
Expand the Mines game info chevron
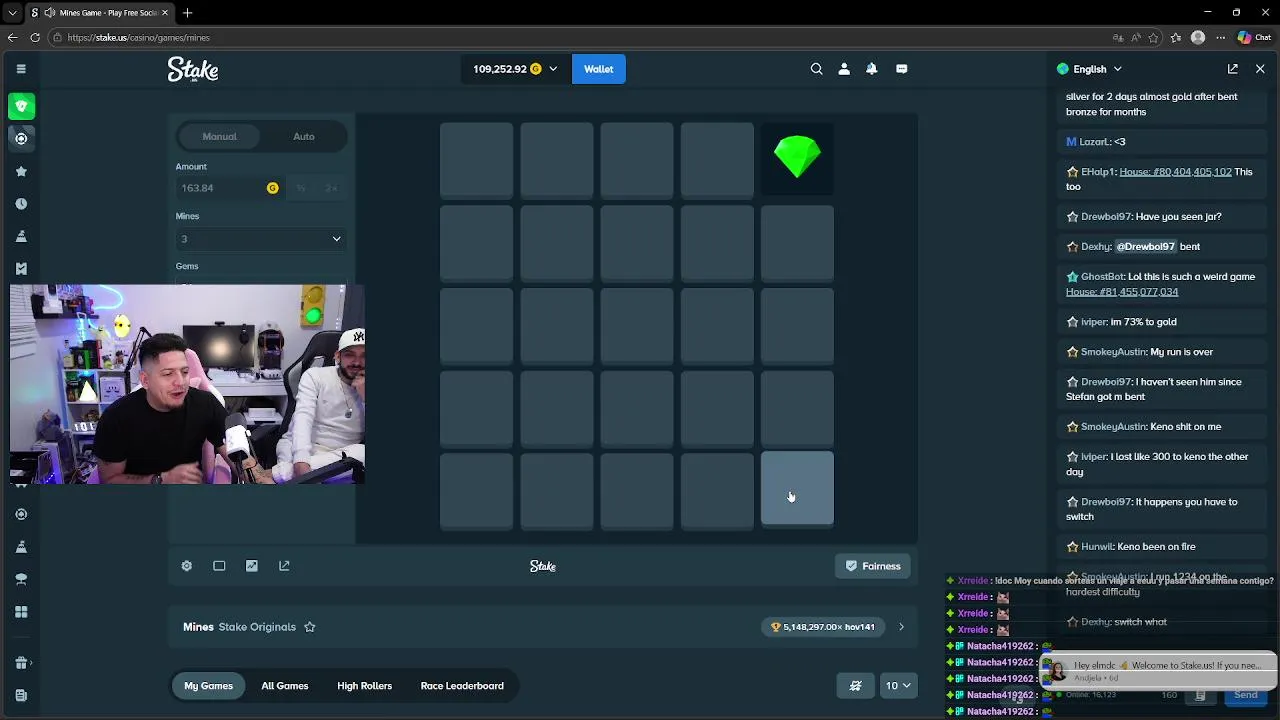[x=901, y=627]
